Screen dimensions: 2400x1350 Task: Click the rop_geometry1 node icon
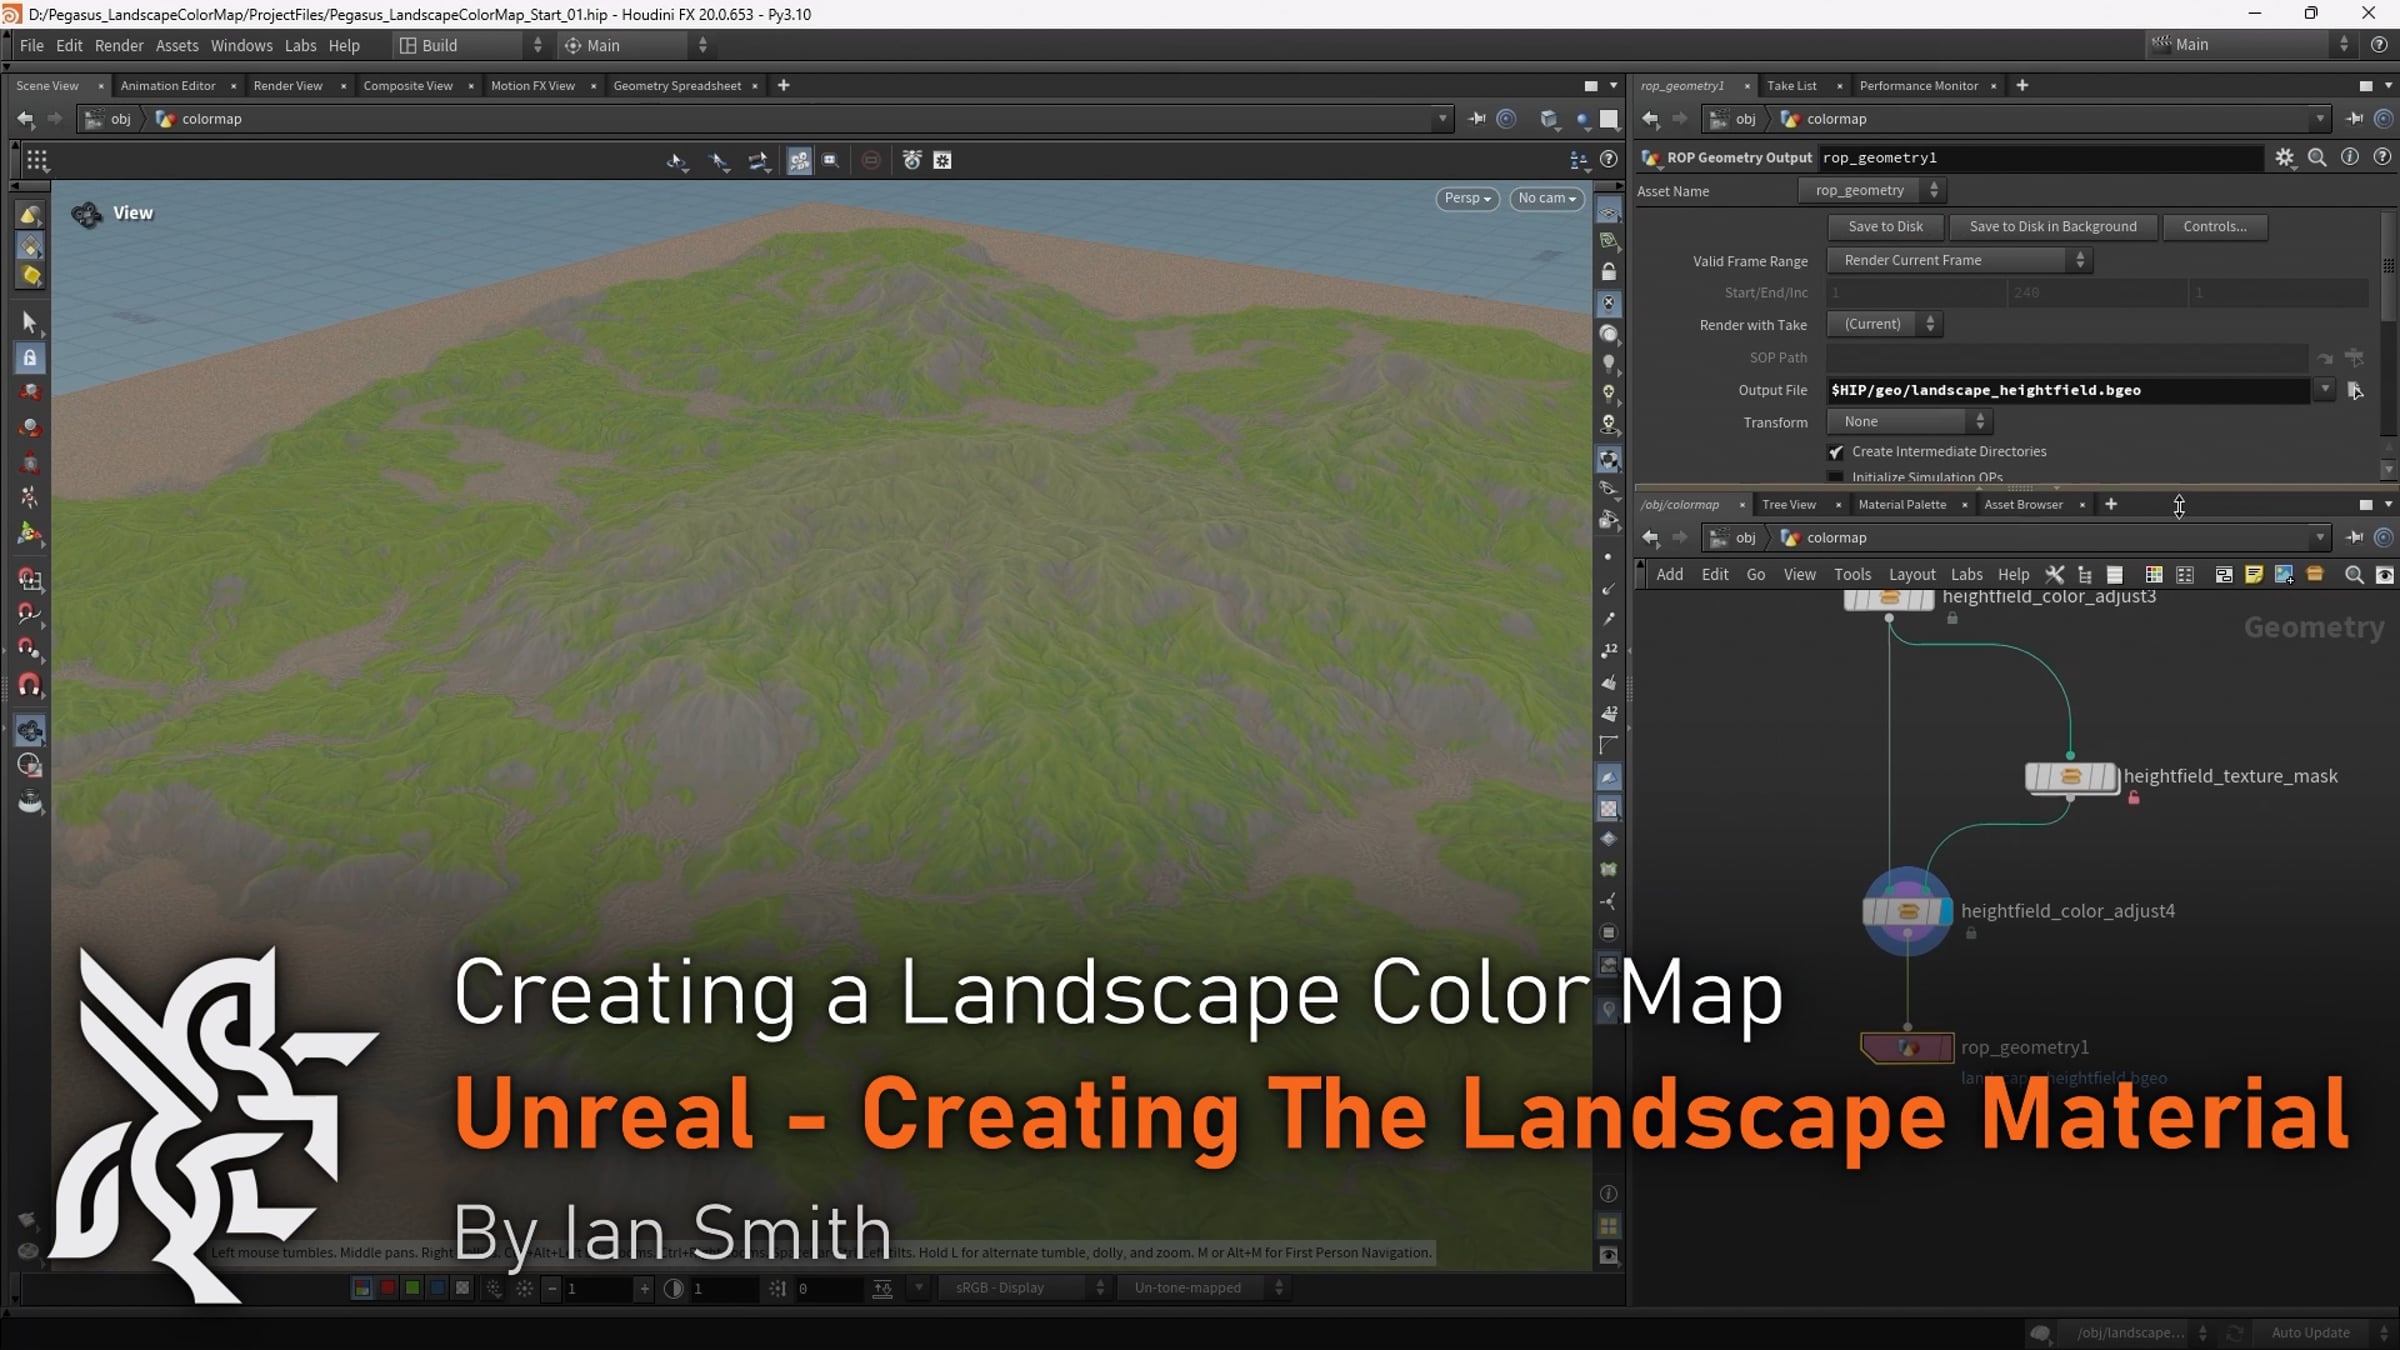point(1907,1048)
